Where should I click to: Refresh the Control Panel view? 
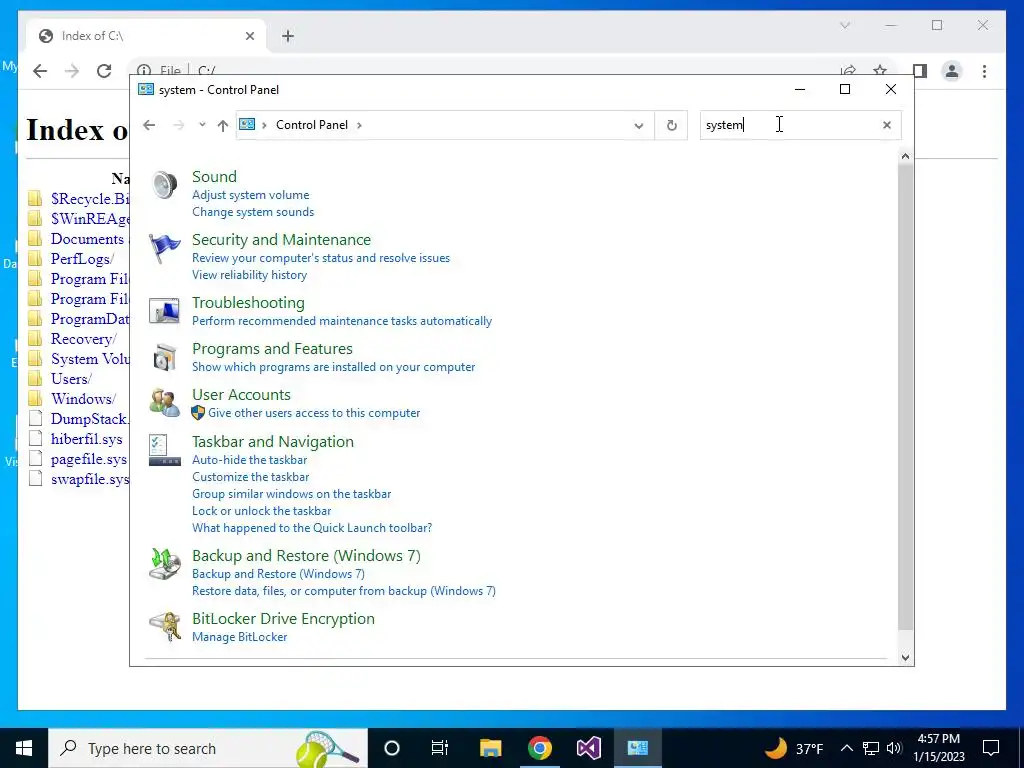[x=671, y=125]
